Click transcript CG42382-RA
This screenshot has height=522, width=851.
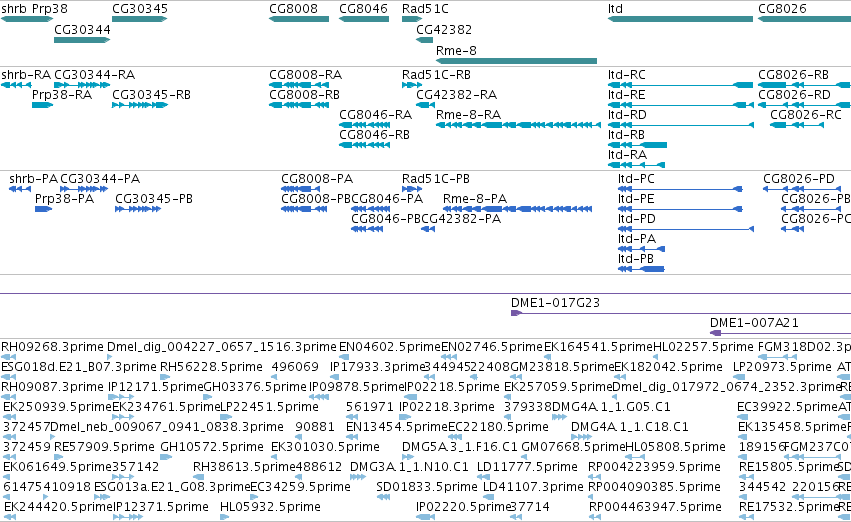426,105
